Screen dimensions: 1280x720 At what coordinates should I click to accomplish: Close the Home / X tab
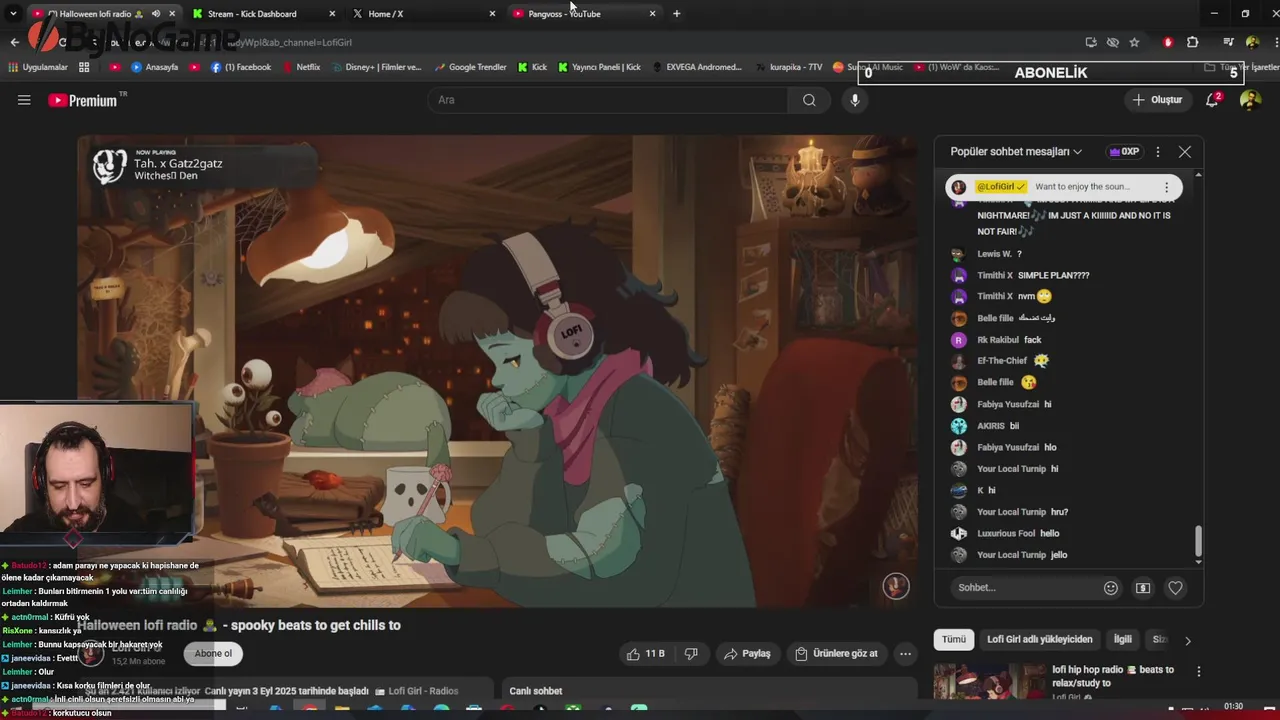(x=492, y=14)
